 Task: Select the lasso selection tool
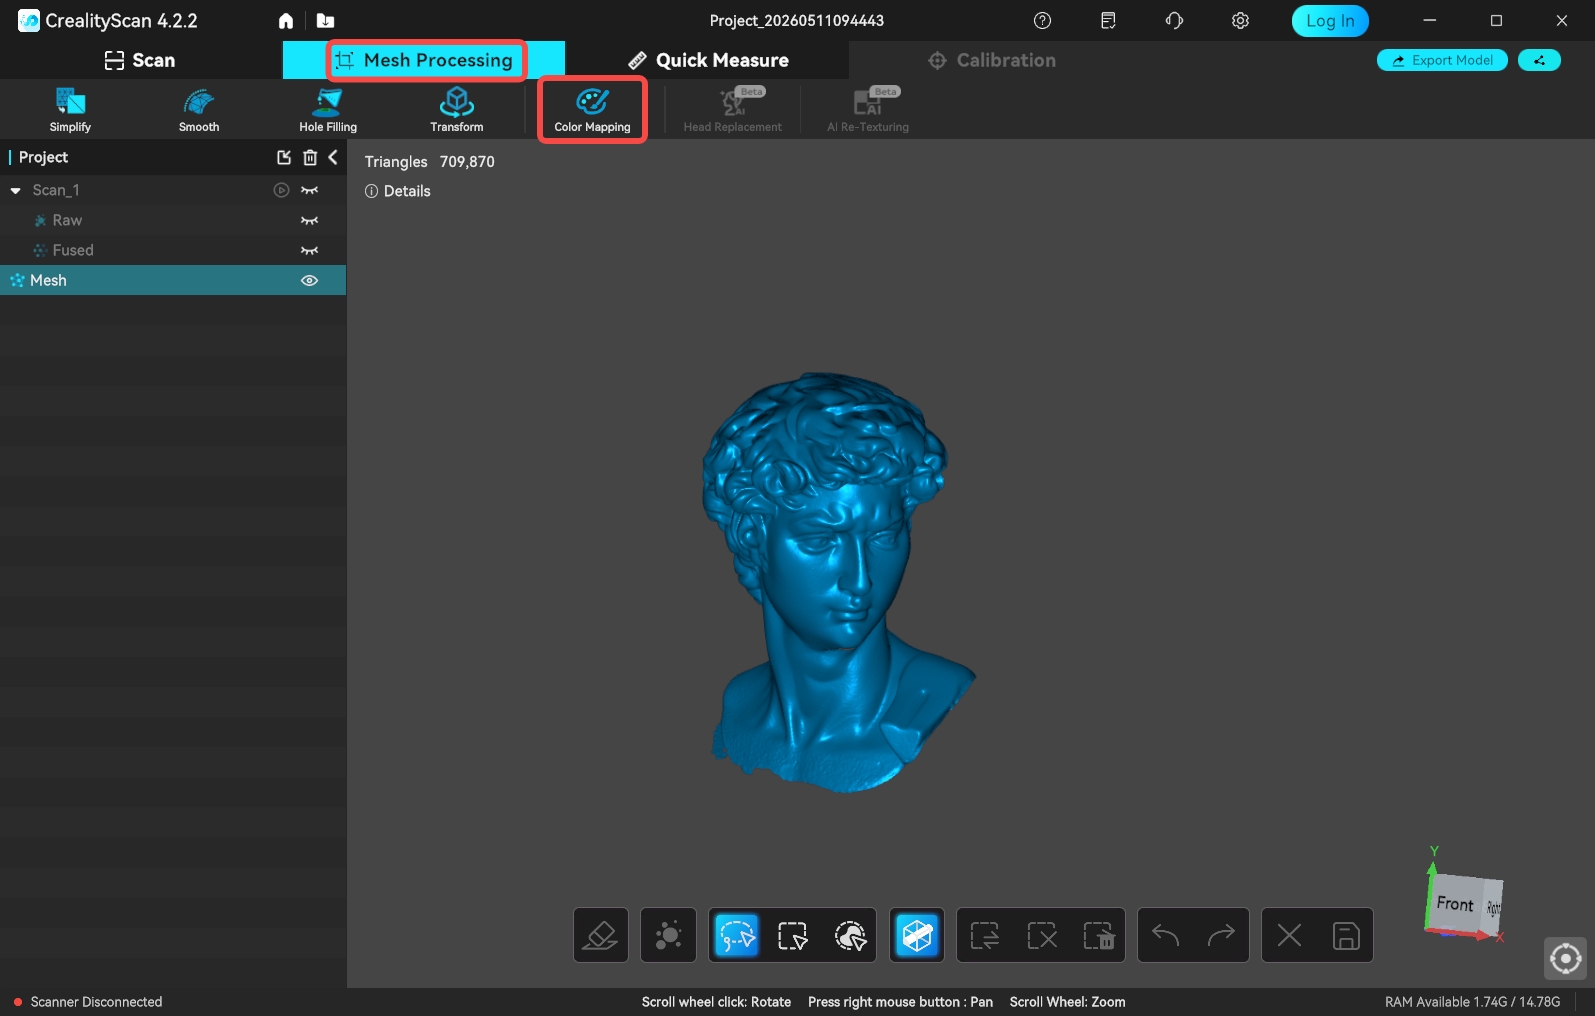click(737, 935)
